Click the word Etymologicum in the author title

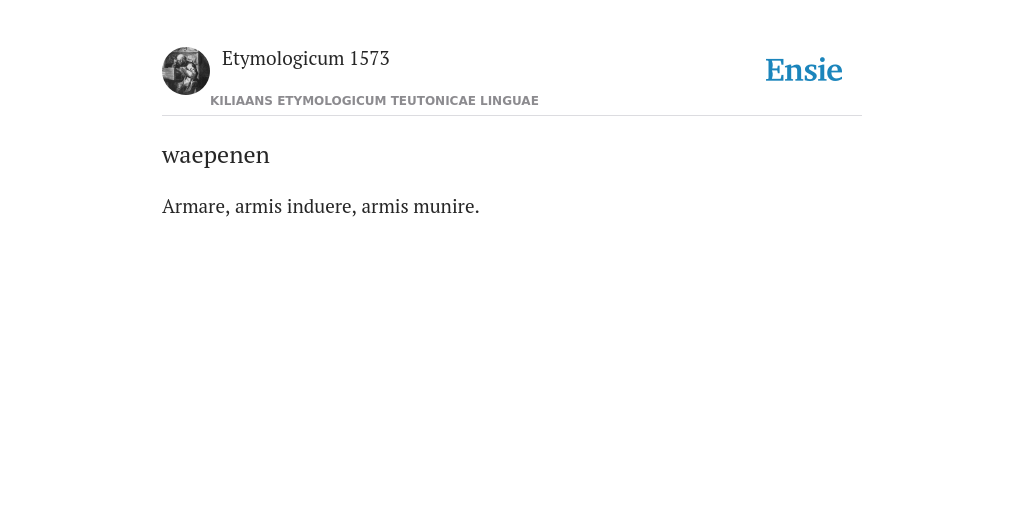(x=283, y=59)
